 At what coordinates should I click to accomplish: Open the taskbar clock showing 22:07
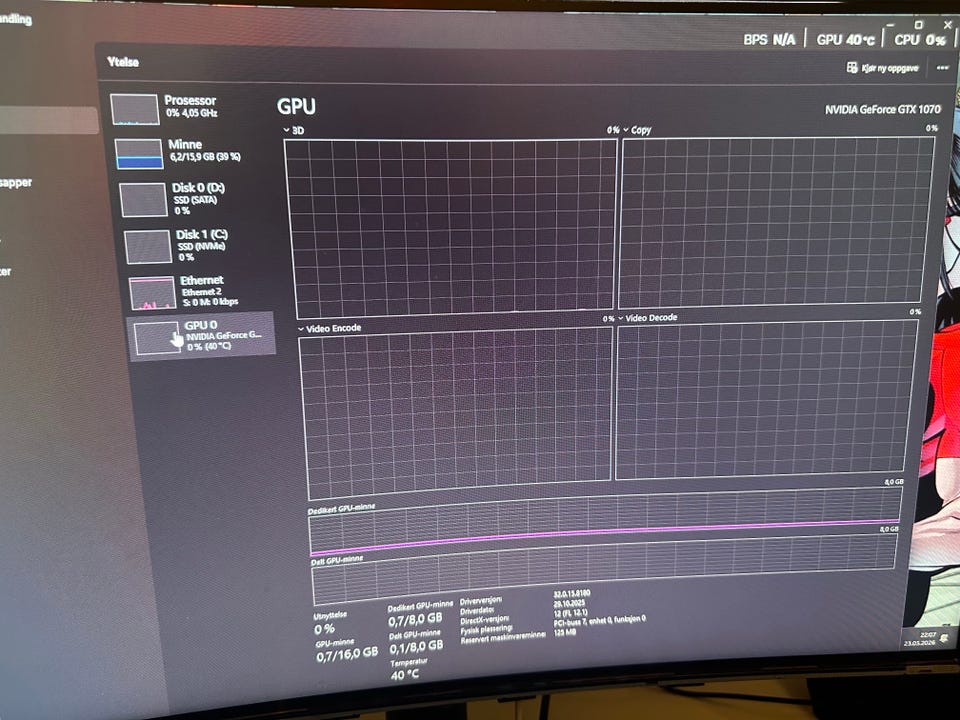click(920, 639)
